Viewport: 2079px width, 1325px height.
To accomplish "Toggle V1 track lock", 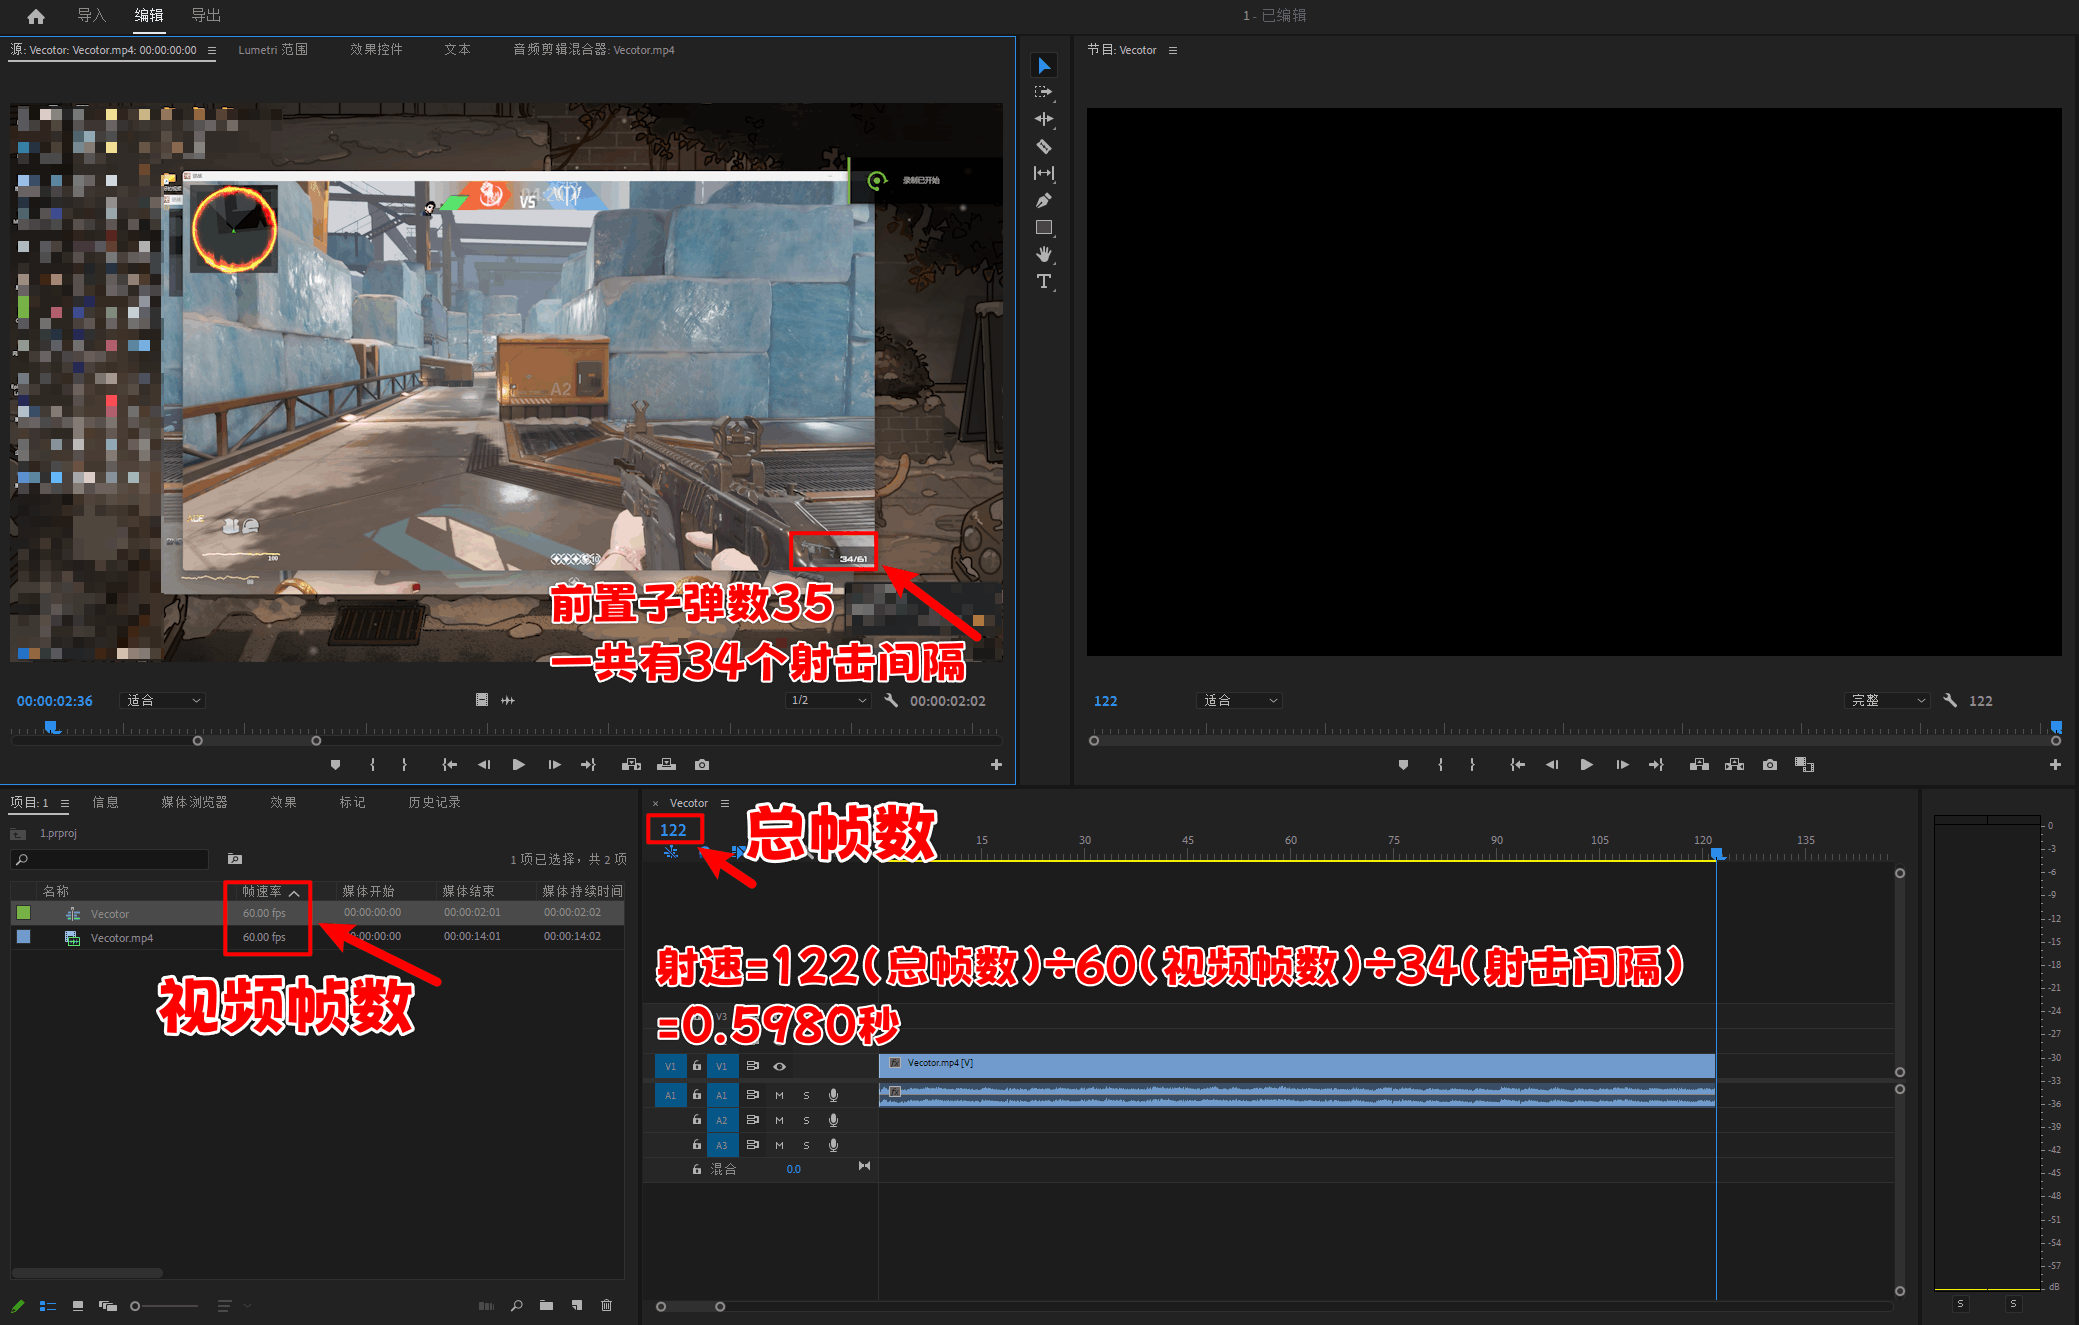I will tap(697, 1067).
